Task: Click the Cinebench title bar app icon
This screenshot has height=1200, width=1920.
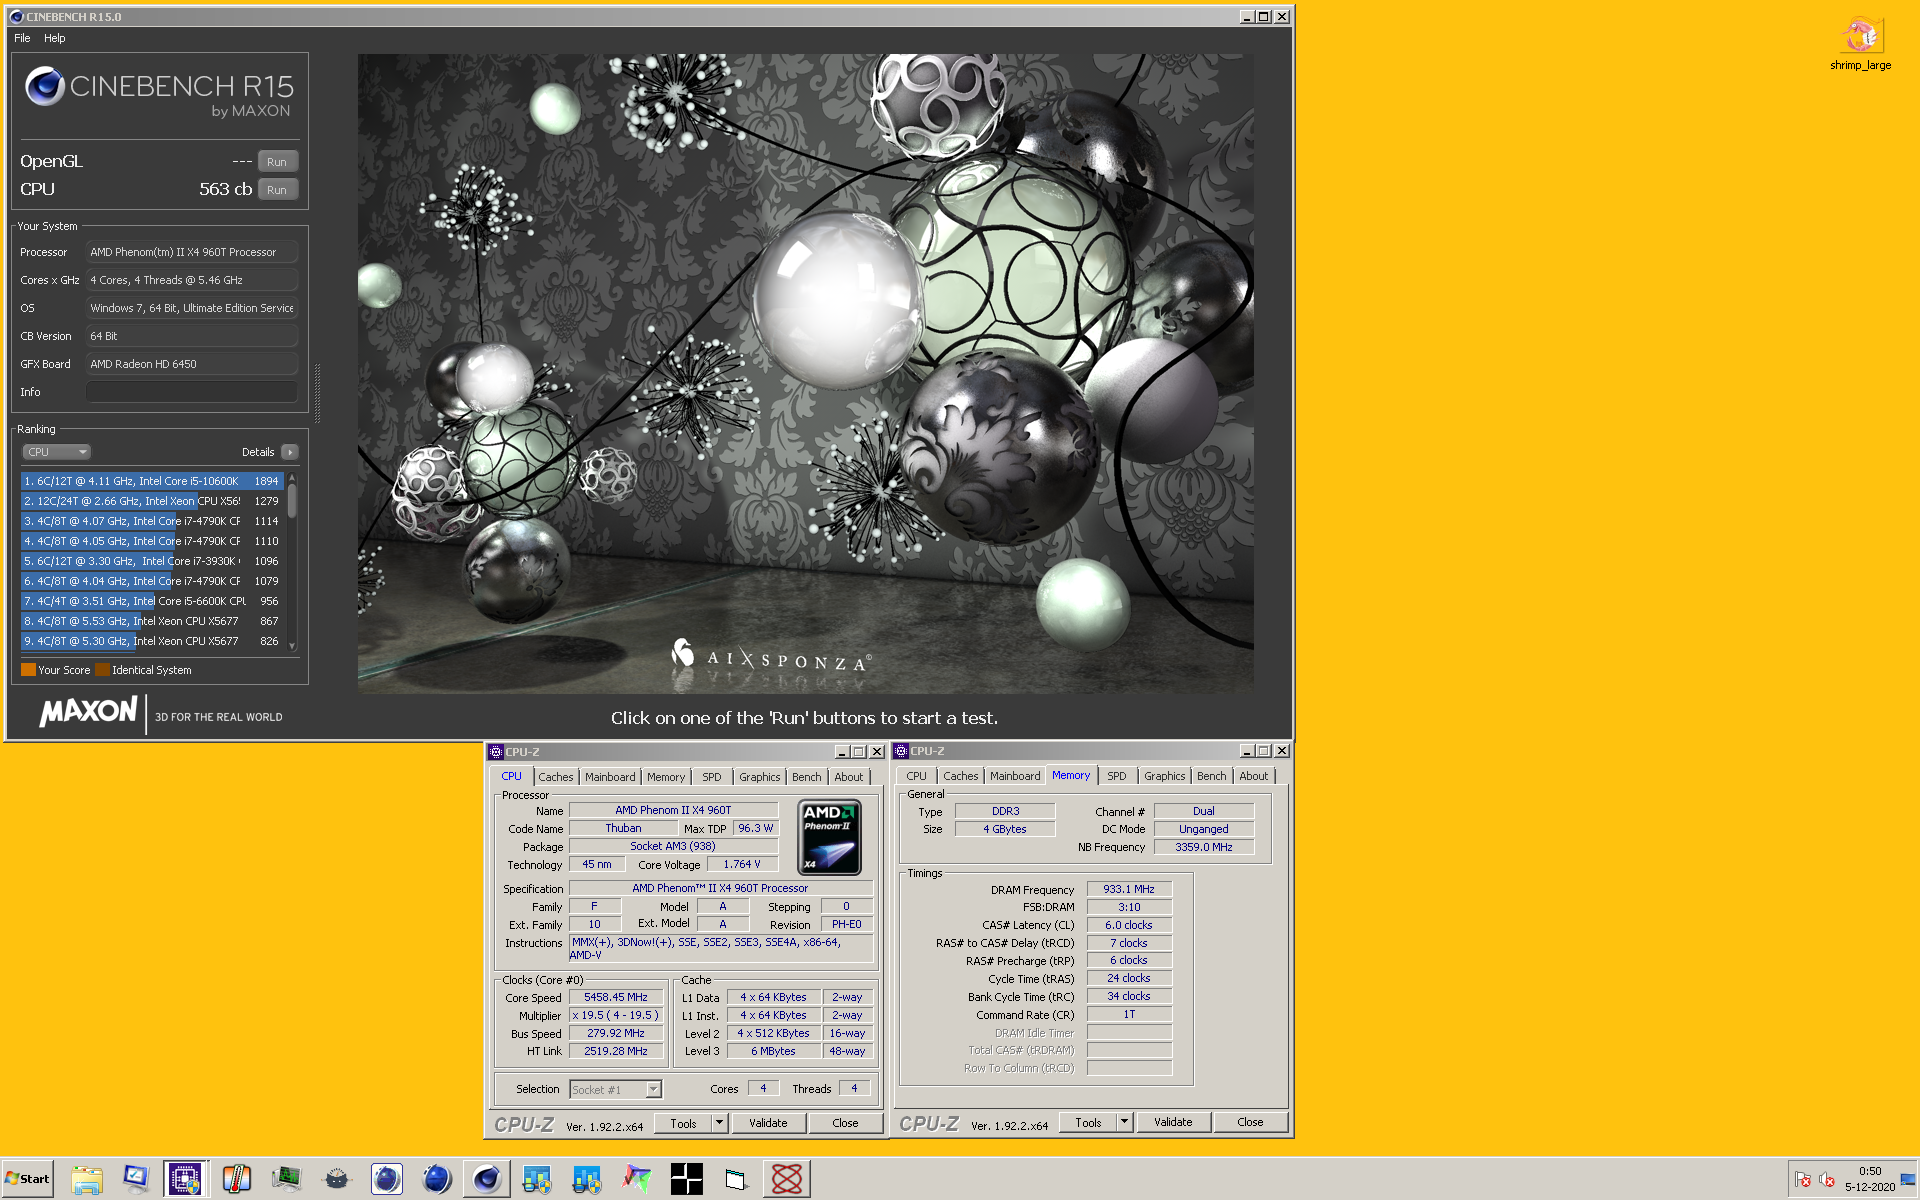Action: coord(16,16)
